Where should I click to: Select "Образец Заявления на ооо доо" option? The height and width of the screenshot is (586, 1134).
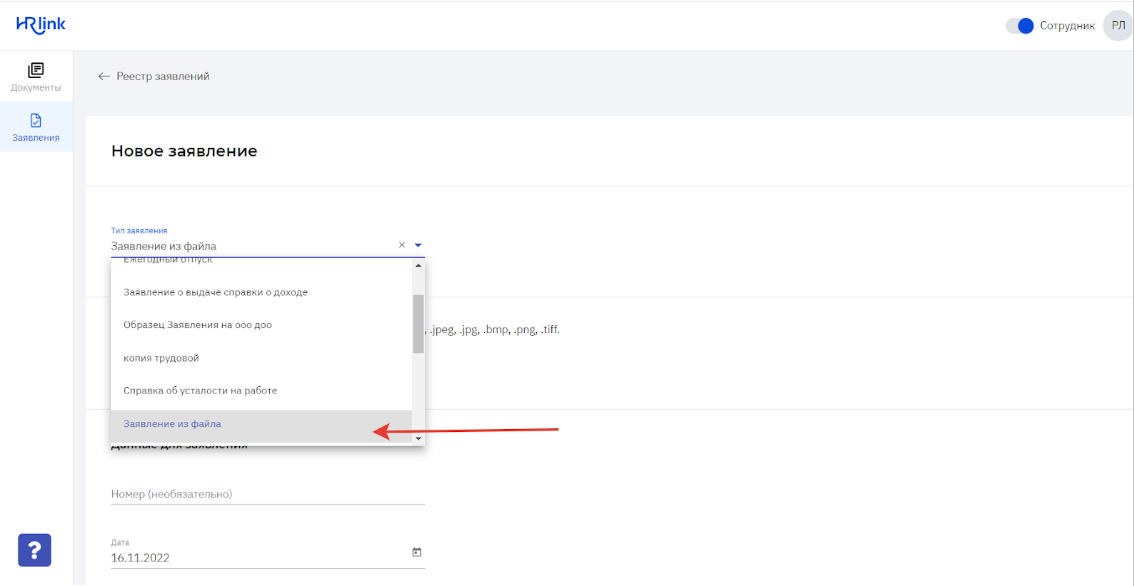197,325
